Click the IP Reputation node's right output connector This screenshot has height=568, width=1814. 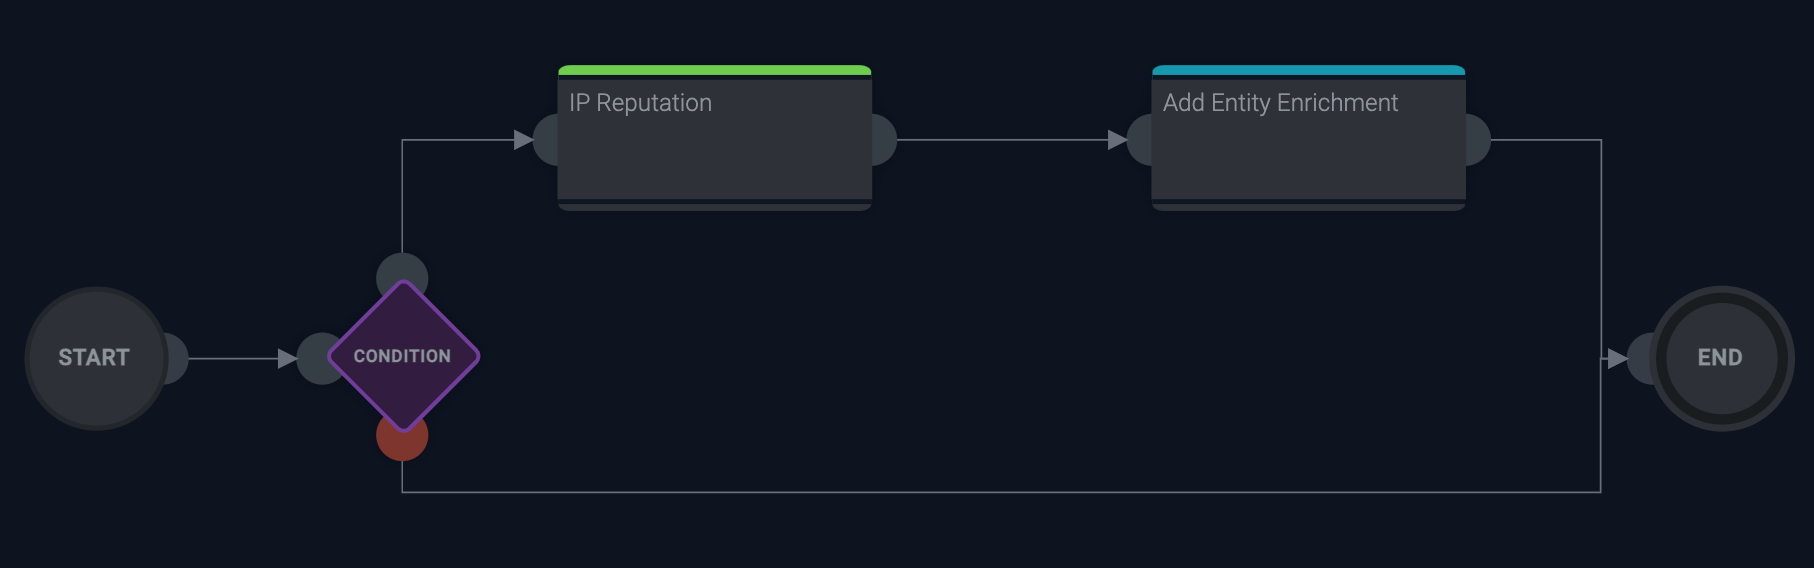pos(885,140)
